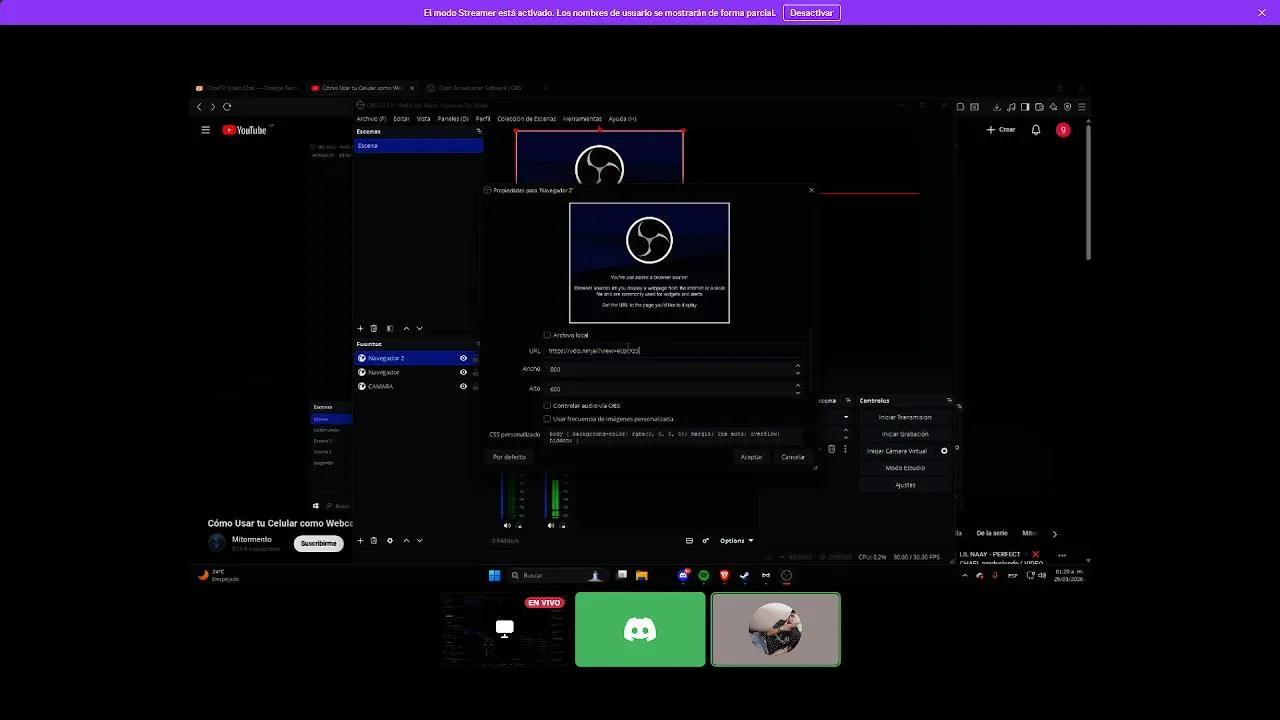Move source up in bottom sources toolbar
The width and height of the screenshot is (1280, 720).
tap(406, 540)
